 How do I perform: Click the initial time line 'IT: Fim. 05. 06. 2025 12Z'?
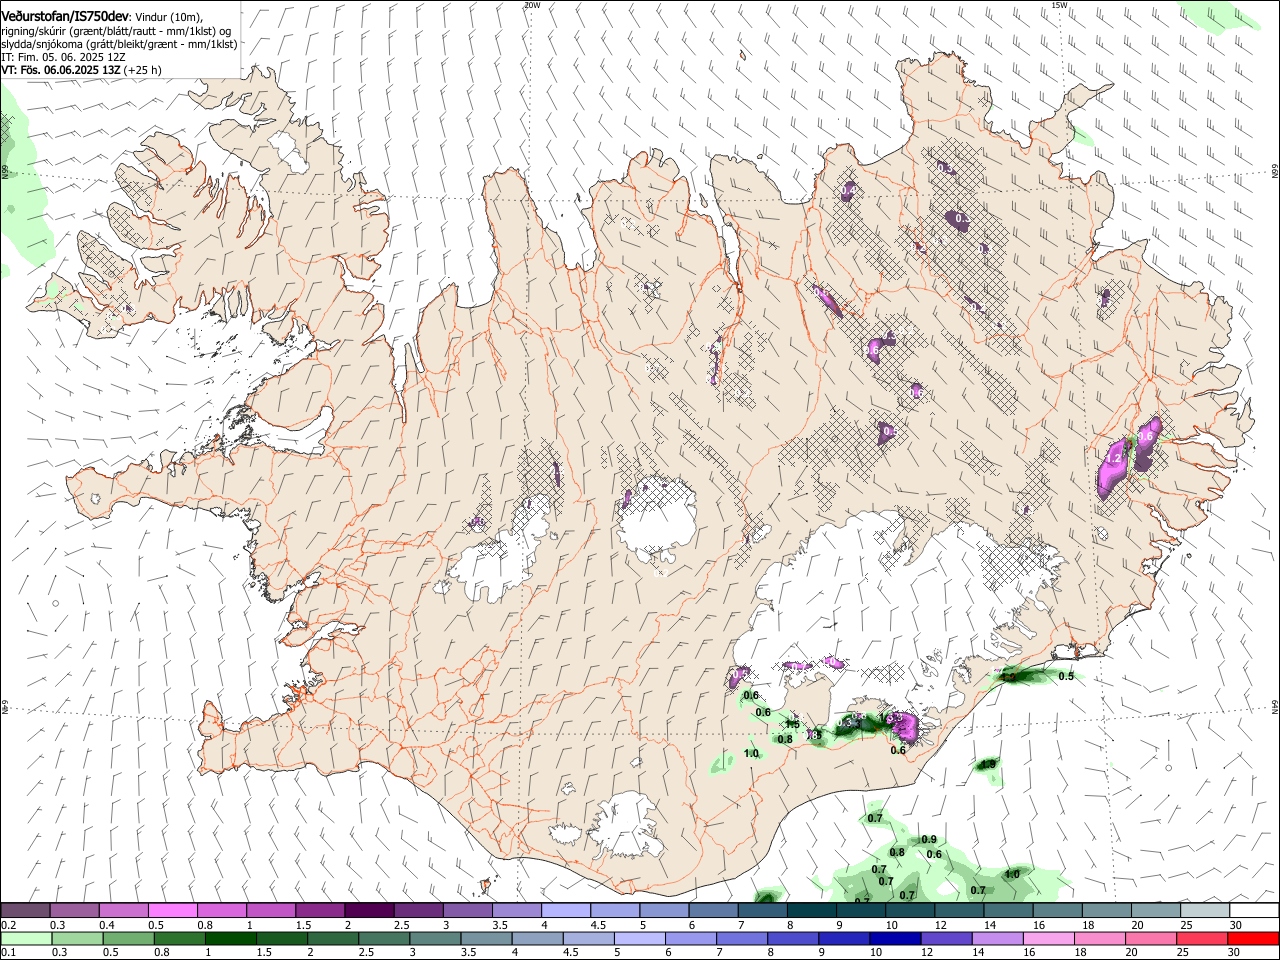64,58
